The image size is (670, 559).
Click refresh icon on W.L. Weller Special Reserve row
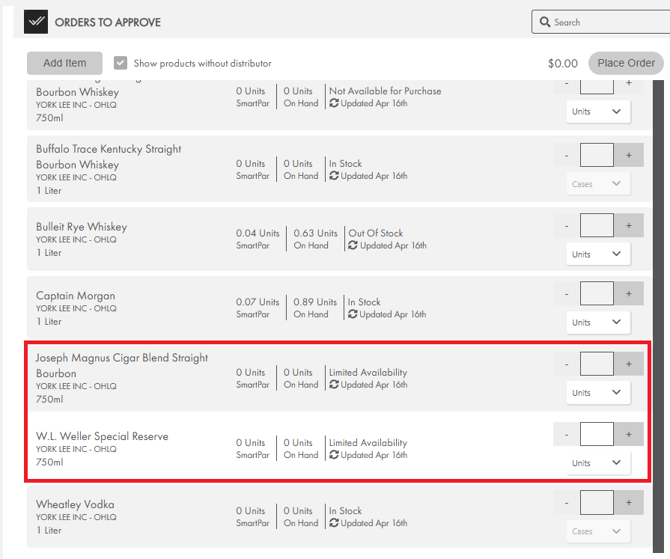tap(334, 455)
